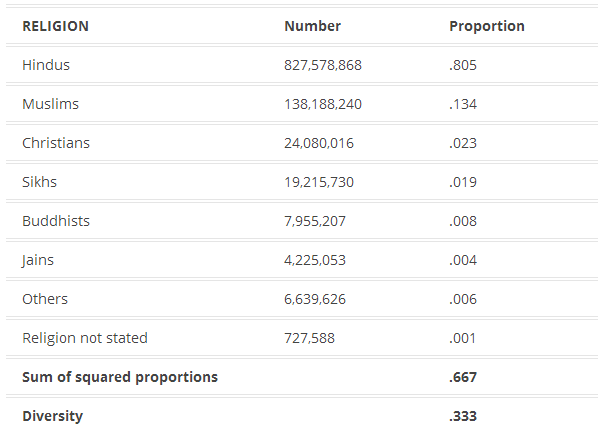Select the Buddhists row label

click(x=55, y=221)
